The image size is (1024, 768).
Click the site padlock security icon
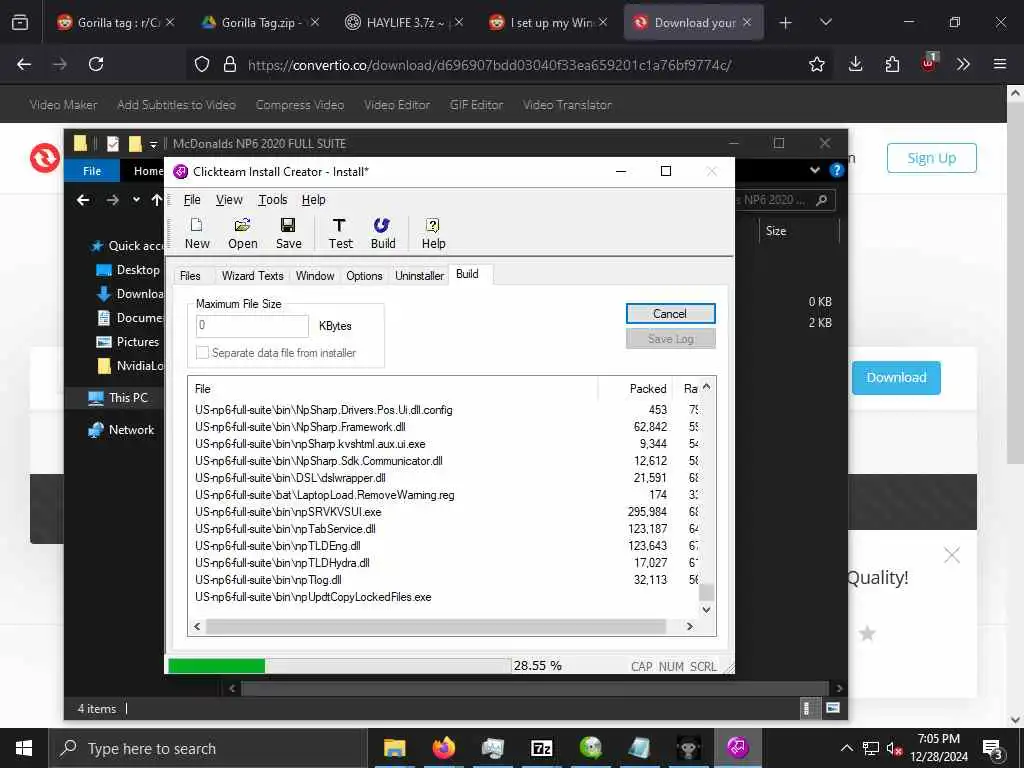click(x=230, y=64)
